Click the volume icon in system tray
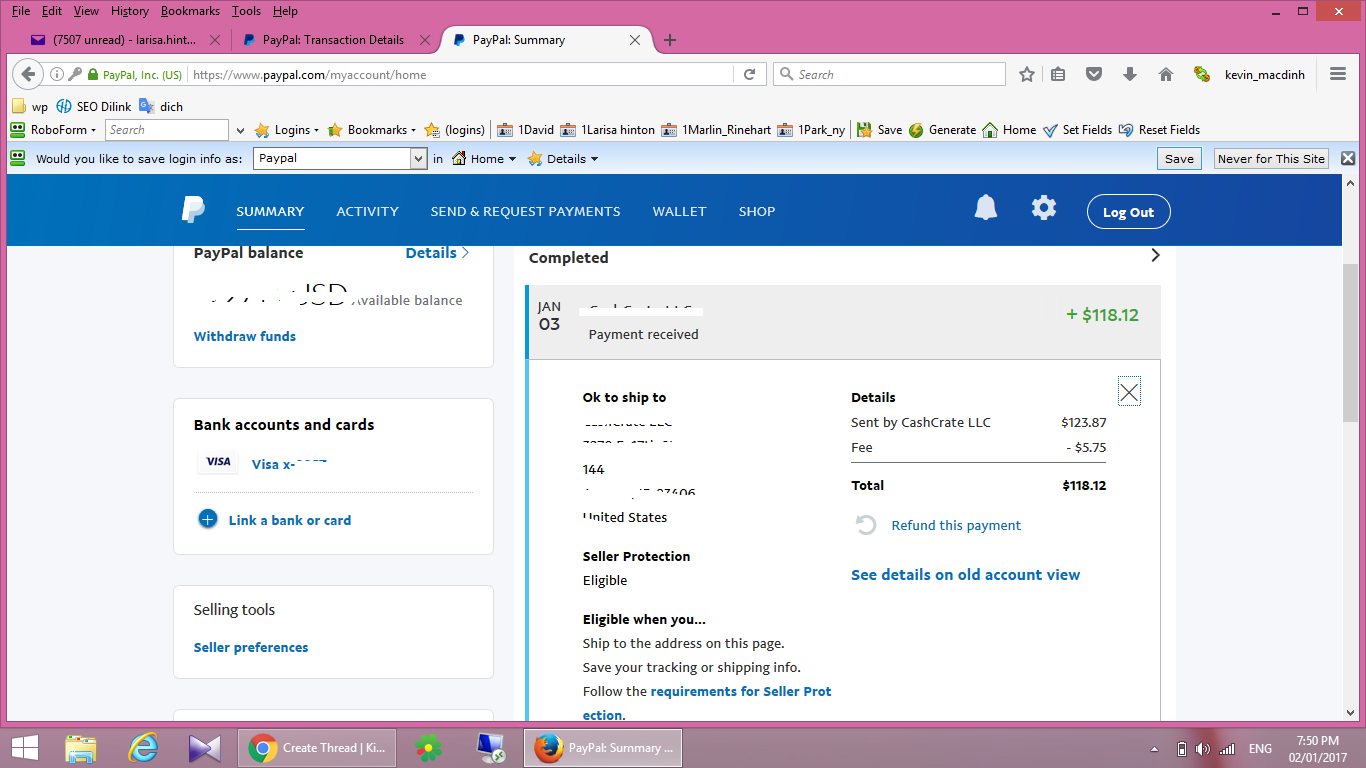The height and width of the screenshot is (768, 1366). (1203, 749)
